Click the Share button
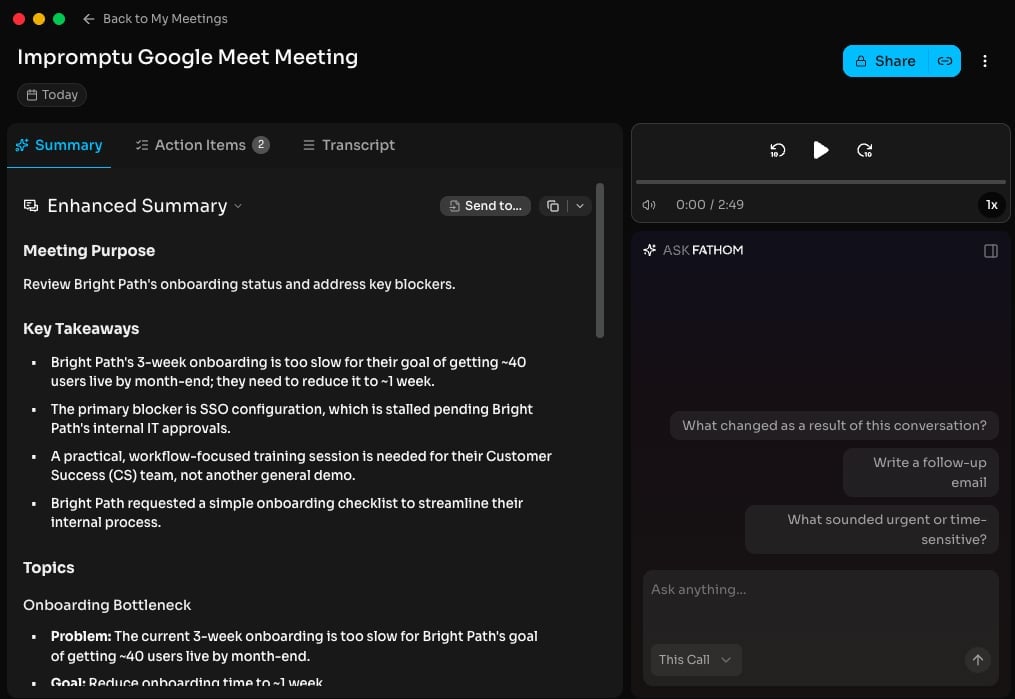Viewport: 1015px width, 699px height. (x=886, y=61)
